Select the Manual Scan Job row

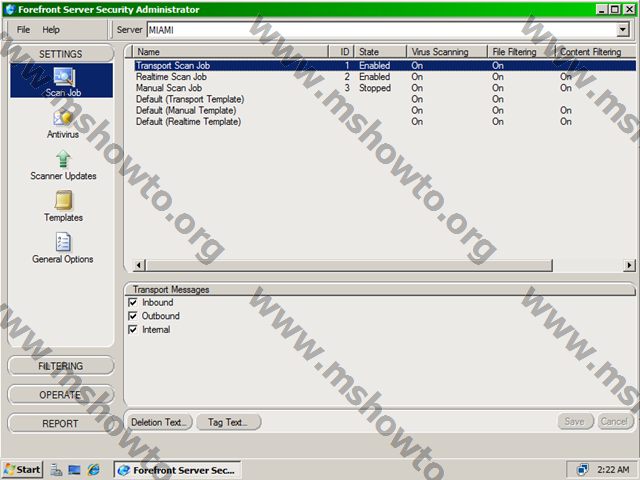coord(385,88)
